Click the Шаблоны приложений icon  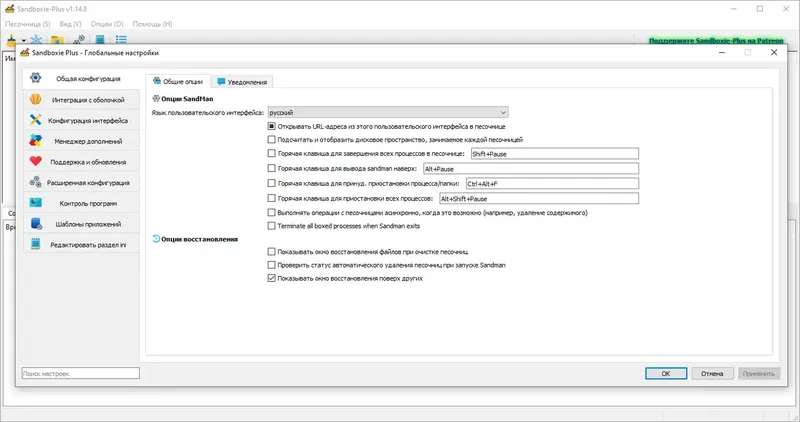coord(36,224)
